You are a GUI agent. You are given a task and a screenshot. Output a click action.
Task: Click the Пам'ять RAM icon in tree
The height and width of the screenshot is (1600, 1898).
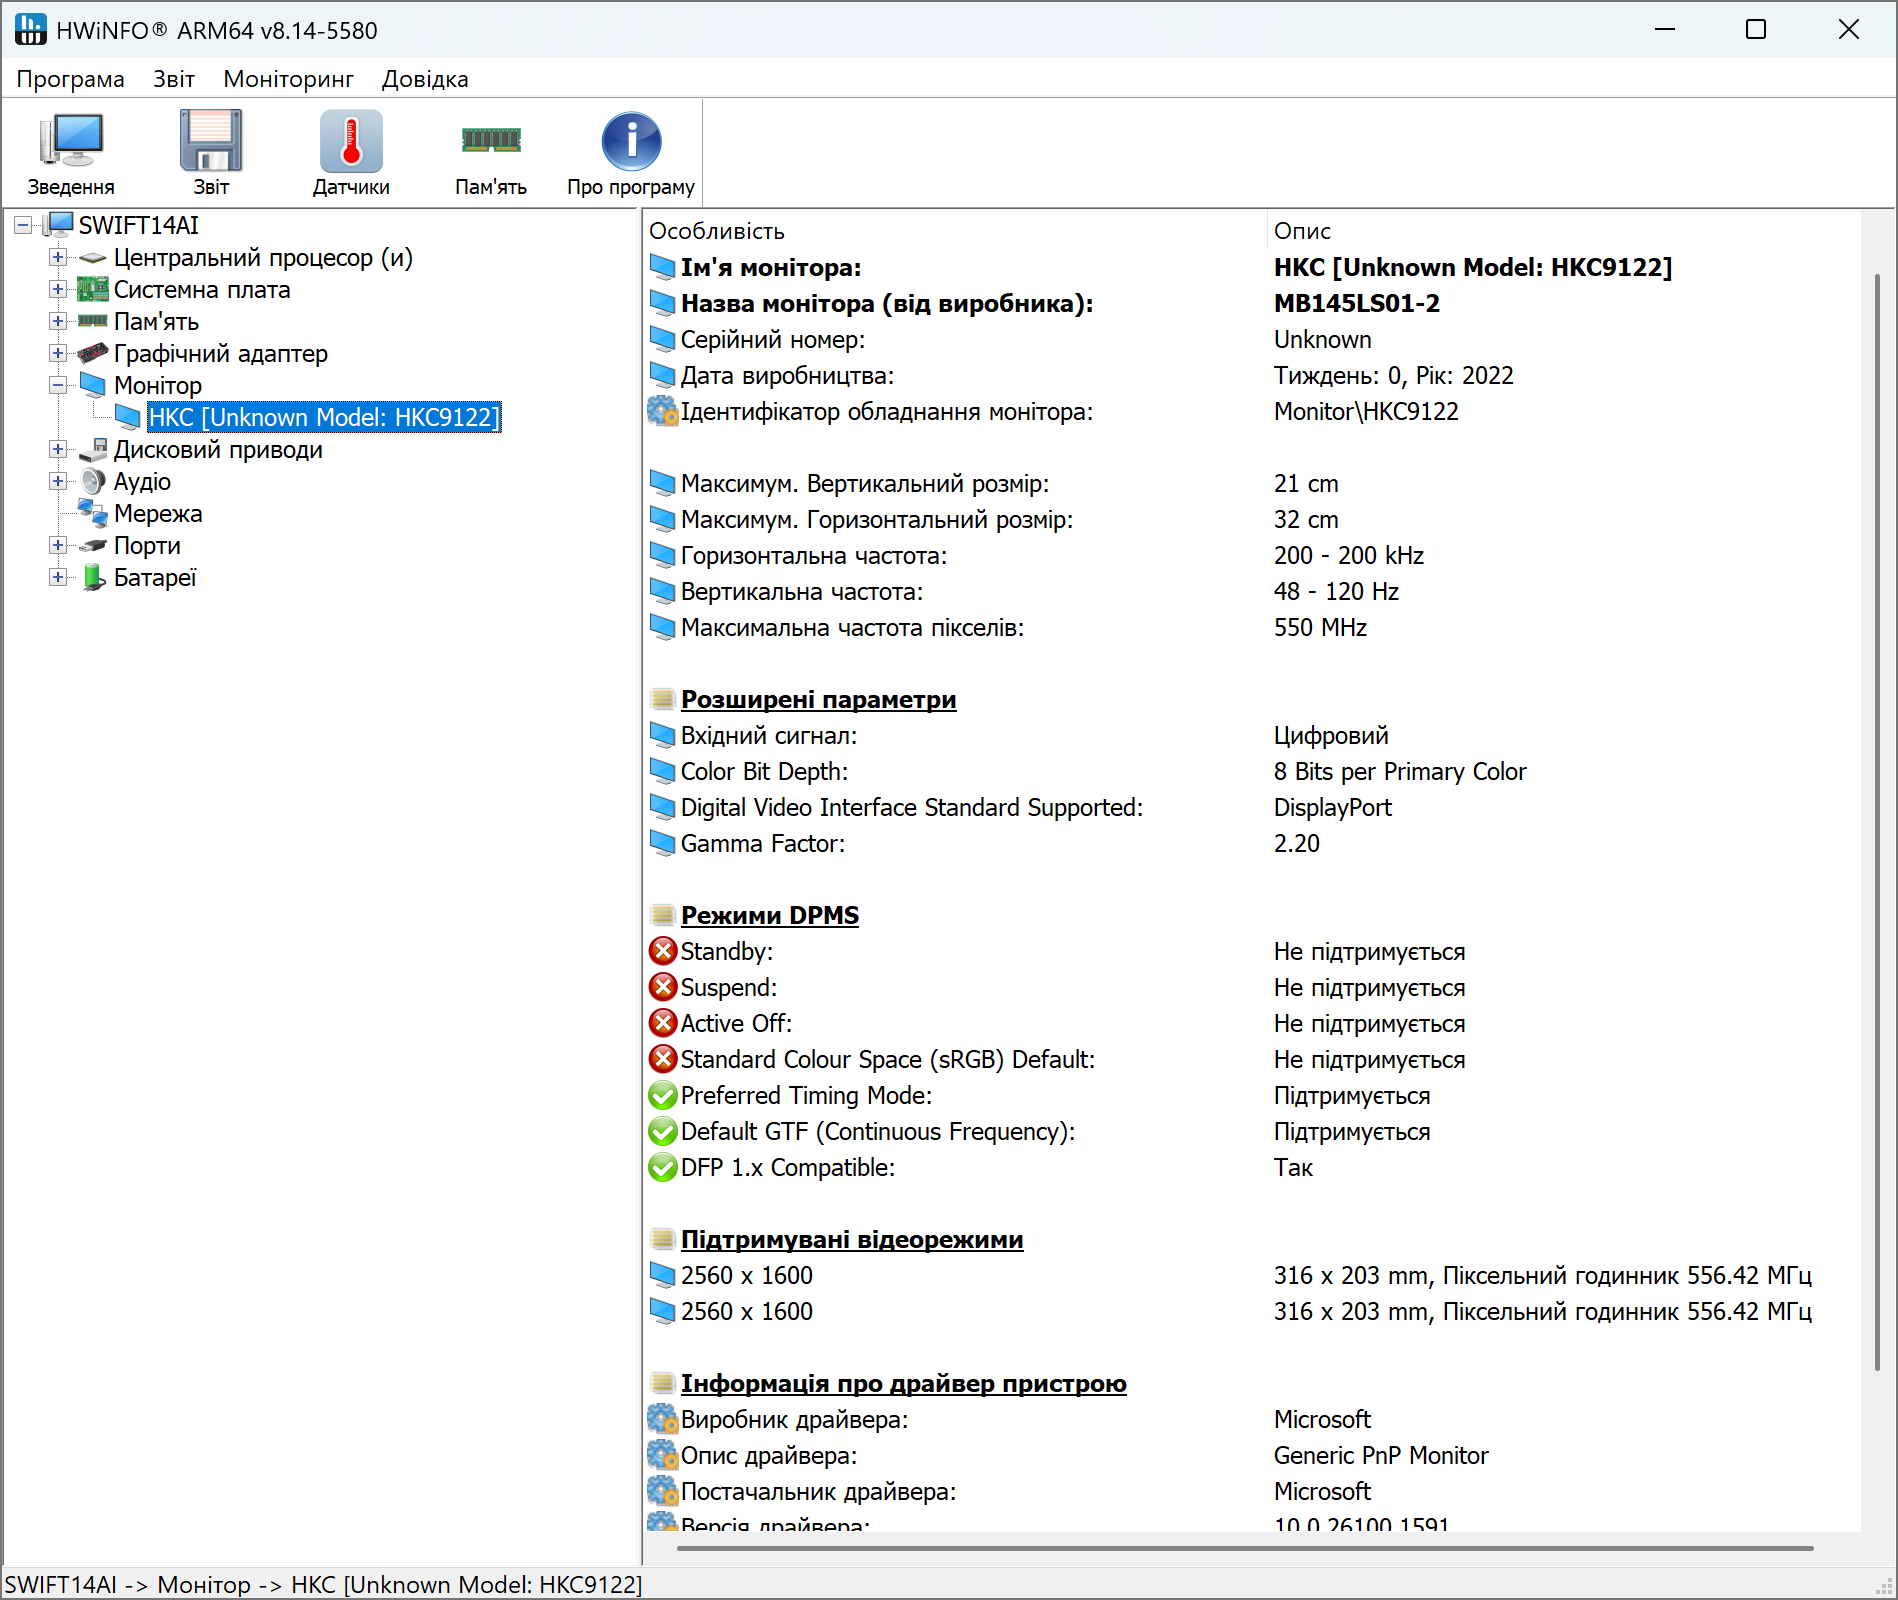pyautogui.click(x=93, y=321)
